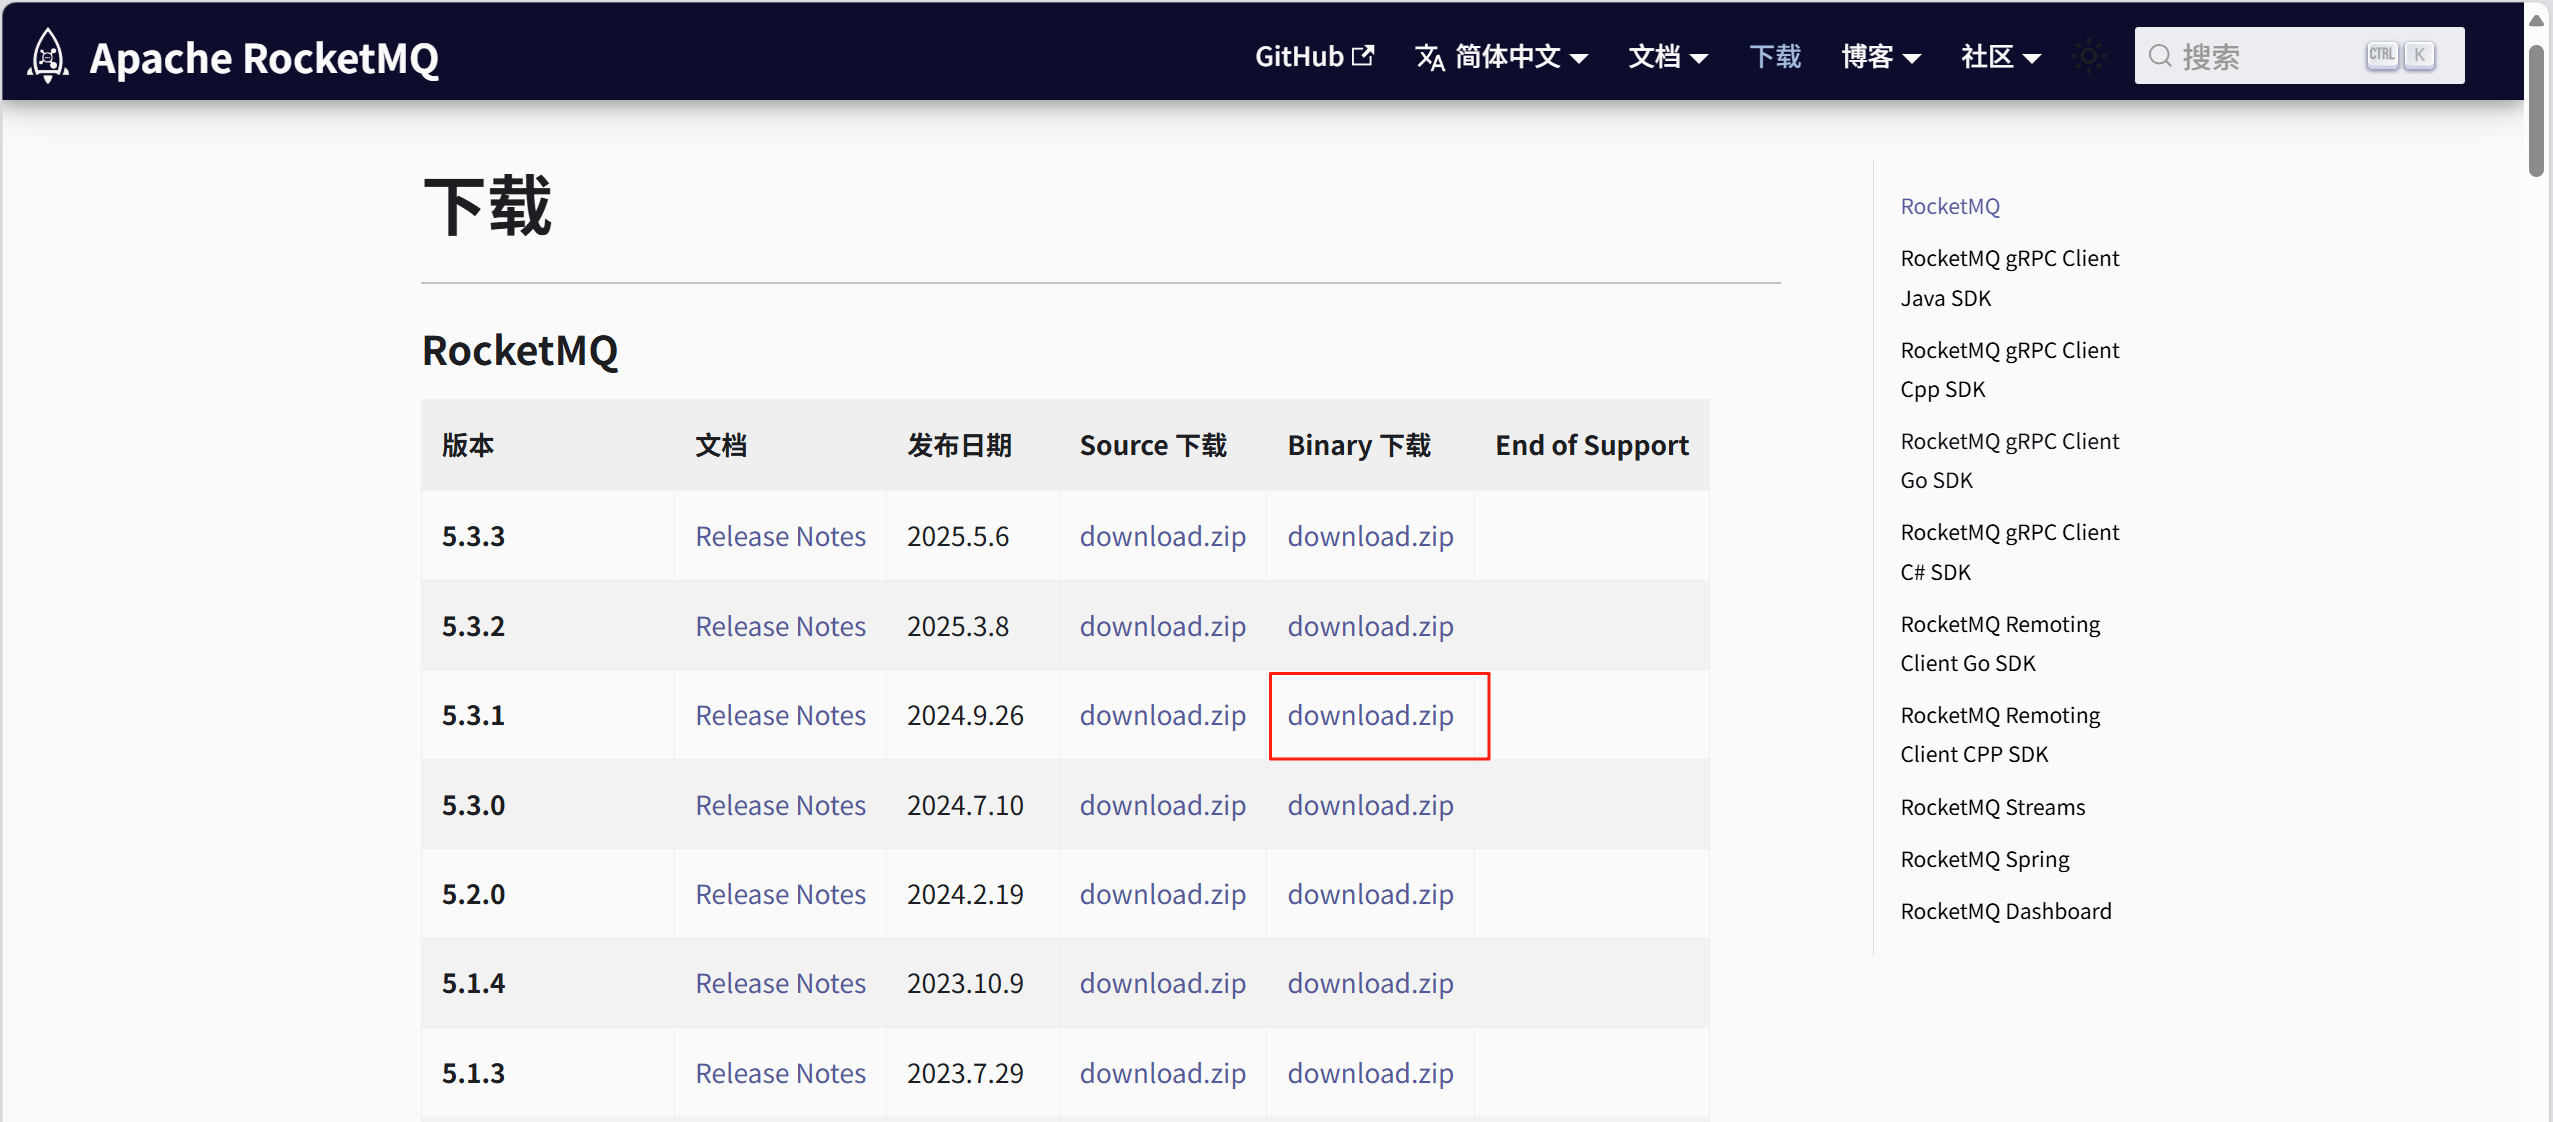Screen dimensions: 2553x1122
Task: Open GitHub via the external link icon
Action: 1364,54
